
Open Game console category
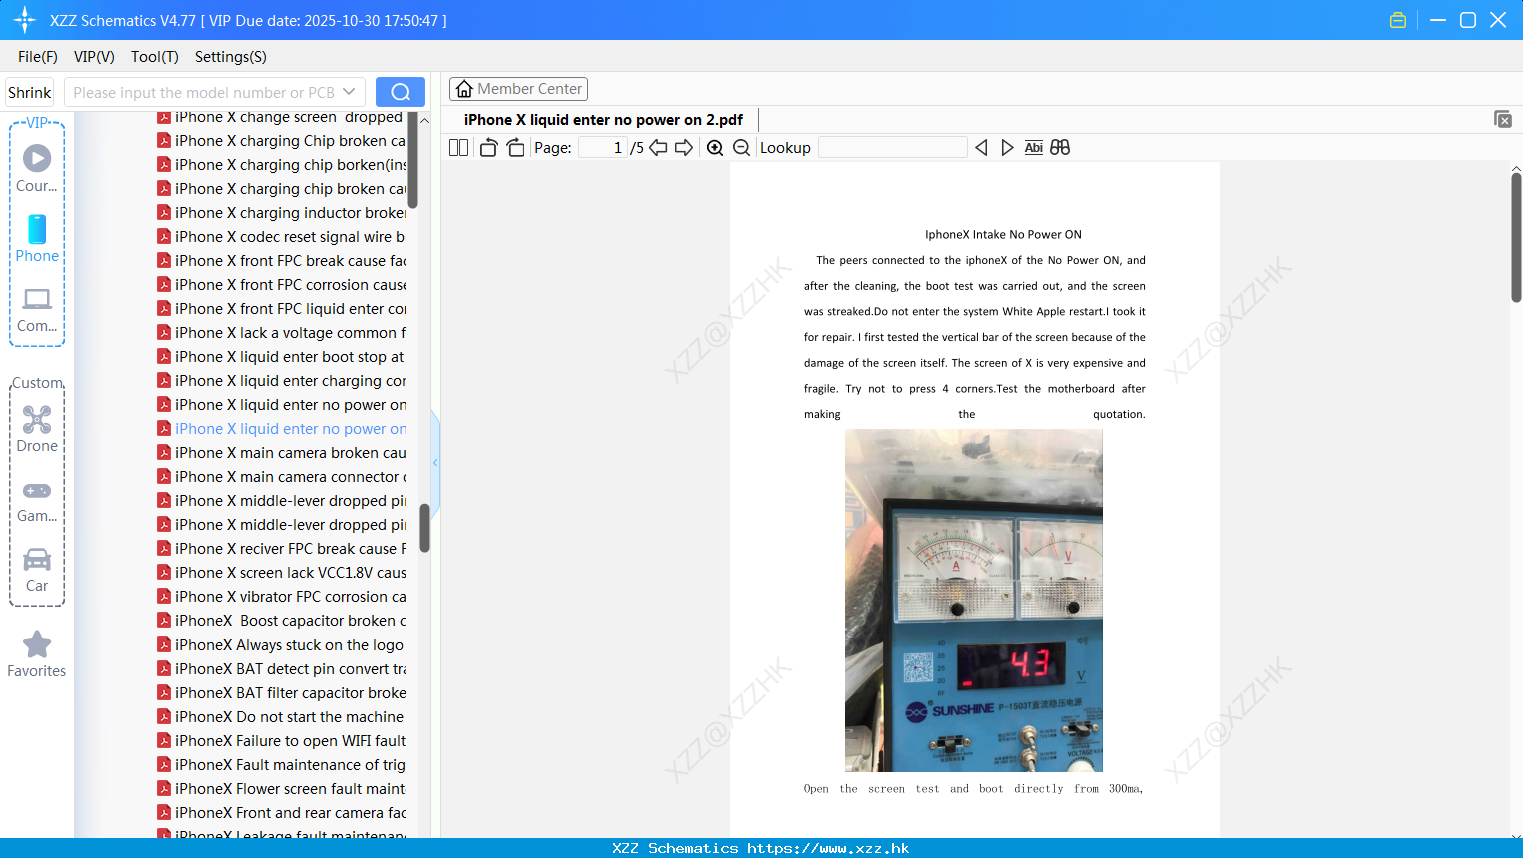tap(37, 500)
